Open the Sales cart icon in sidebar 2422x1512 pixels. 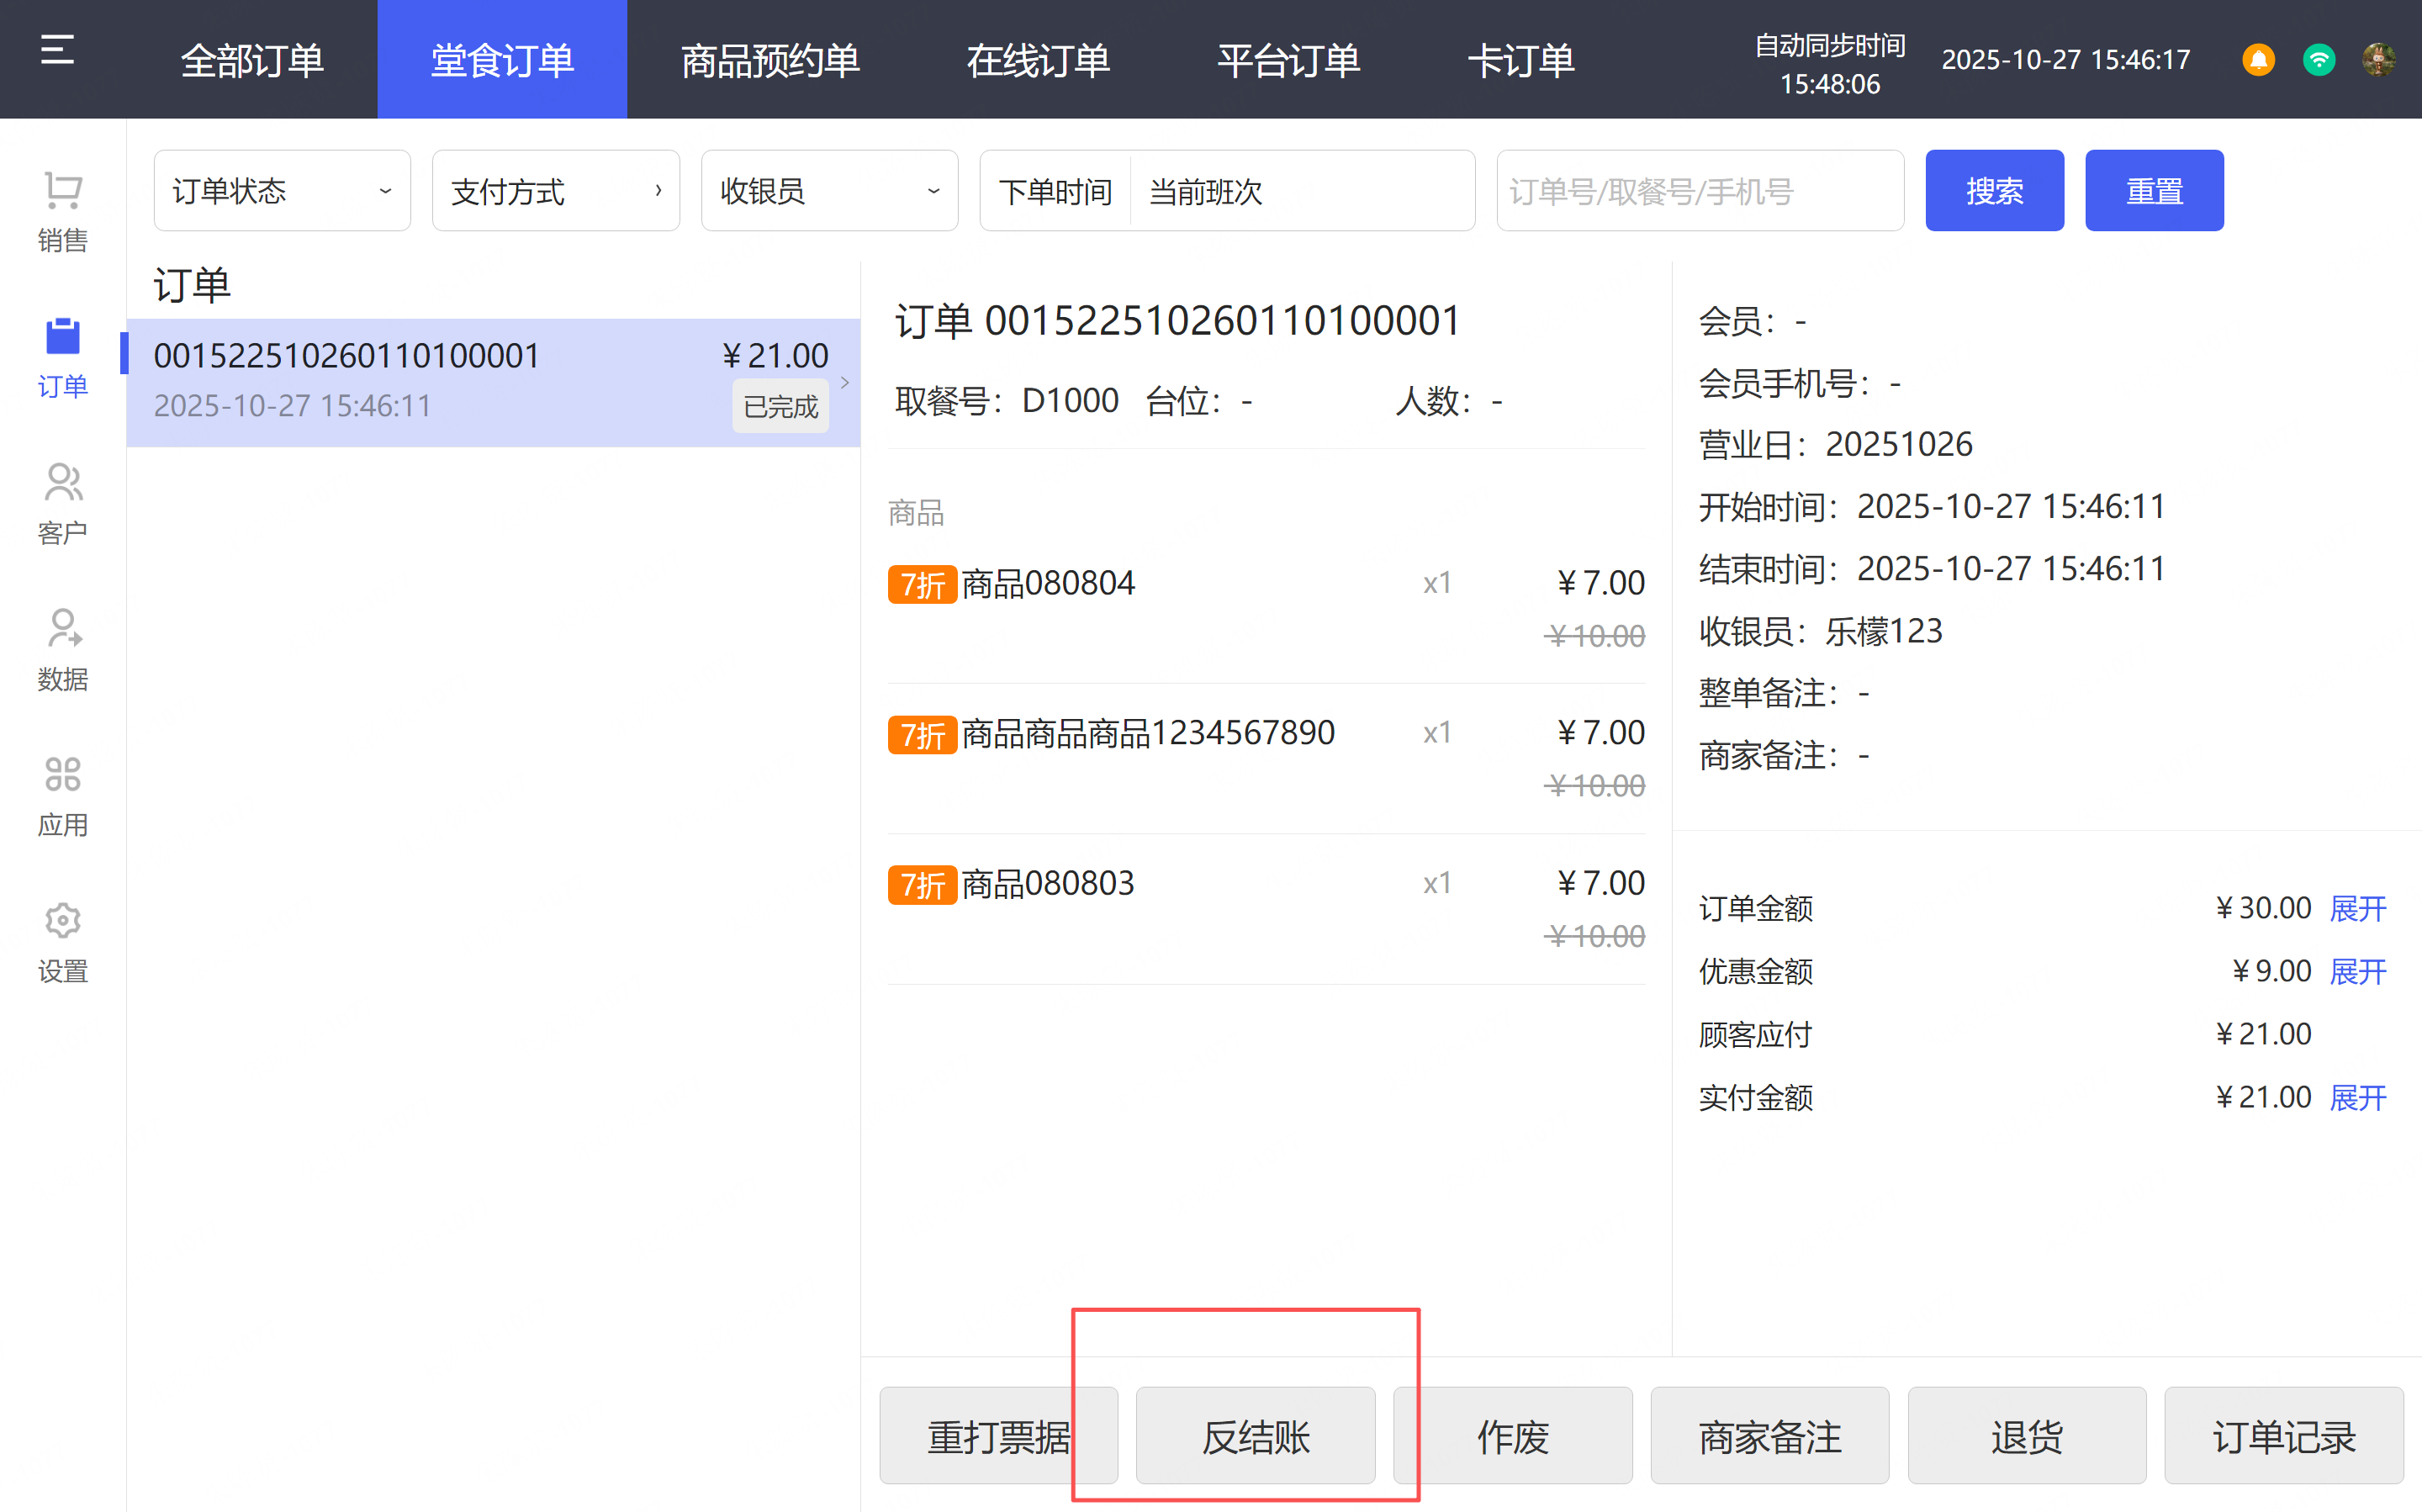[x=62, y=191]
